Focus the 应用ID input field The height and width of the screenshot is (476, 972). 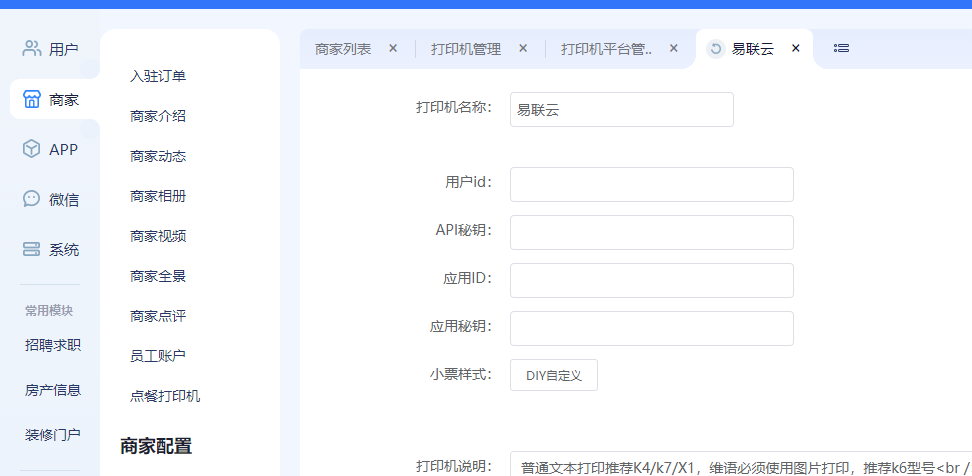coord(652,280)
